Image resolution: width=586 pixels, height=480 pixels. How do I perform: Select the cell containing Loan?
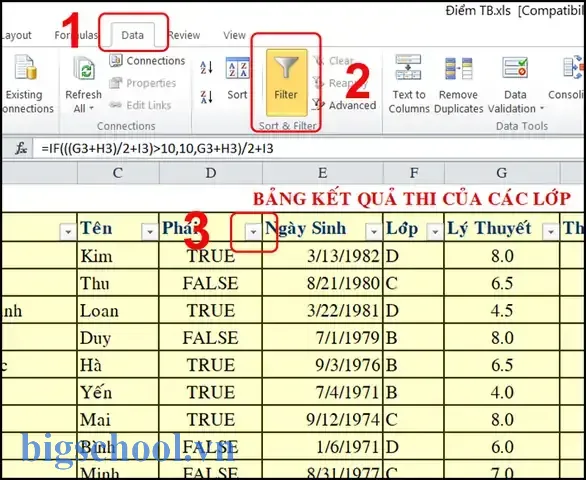[x=118, y=311]
